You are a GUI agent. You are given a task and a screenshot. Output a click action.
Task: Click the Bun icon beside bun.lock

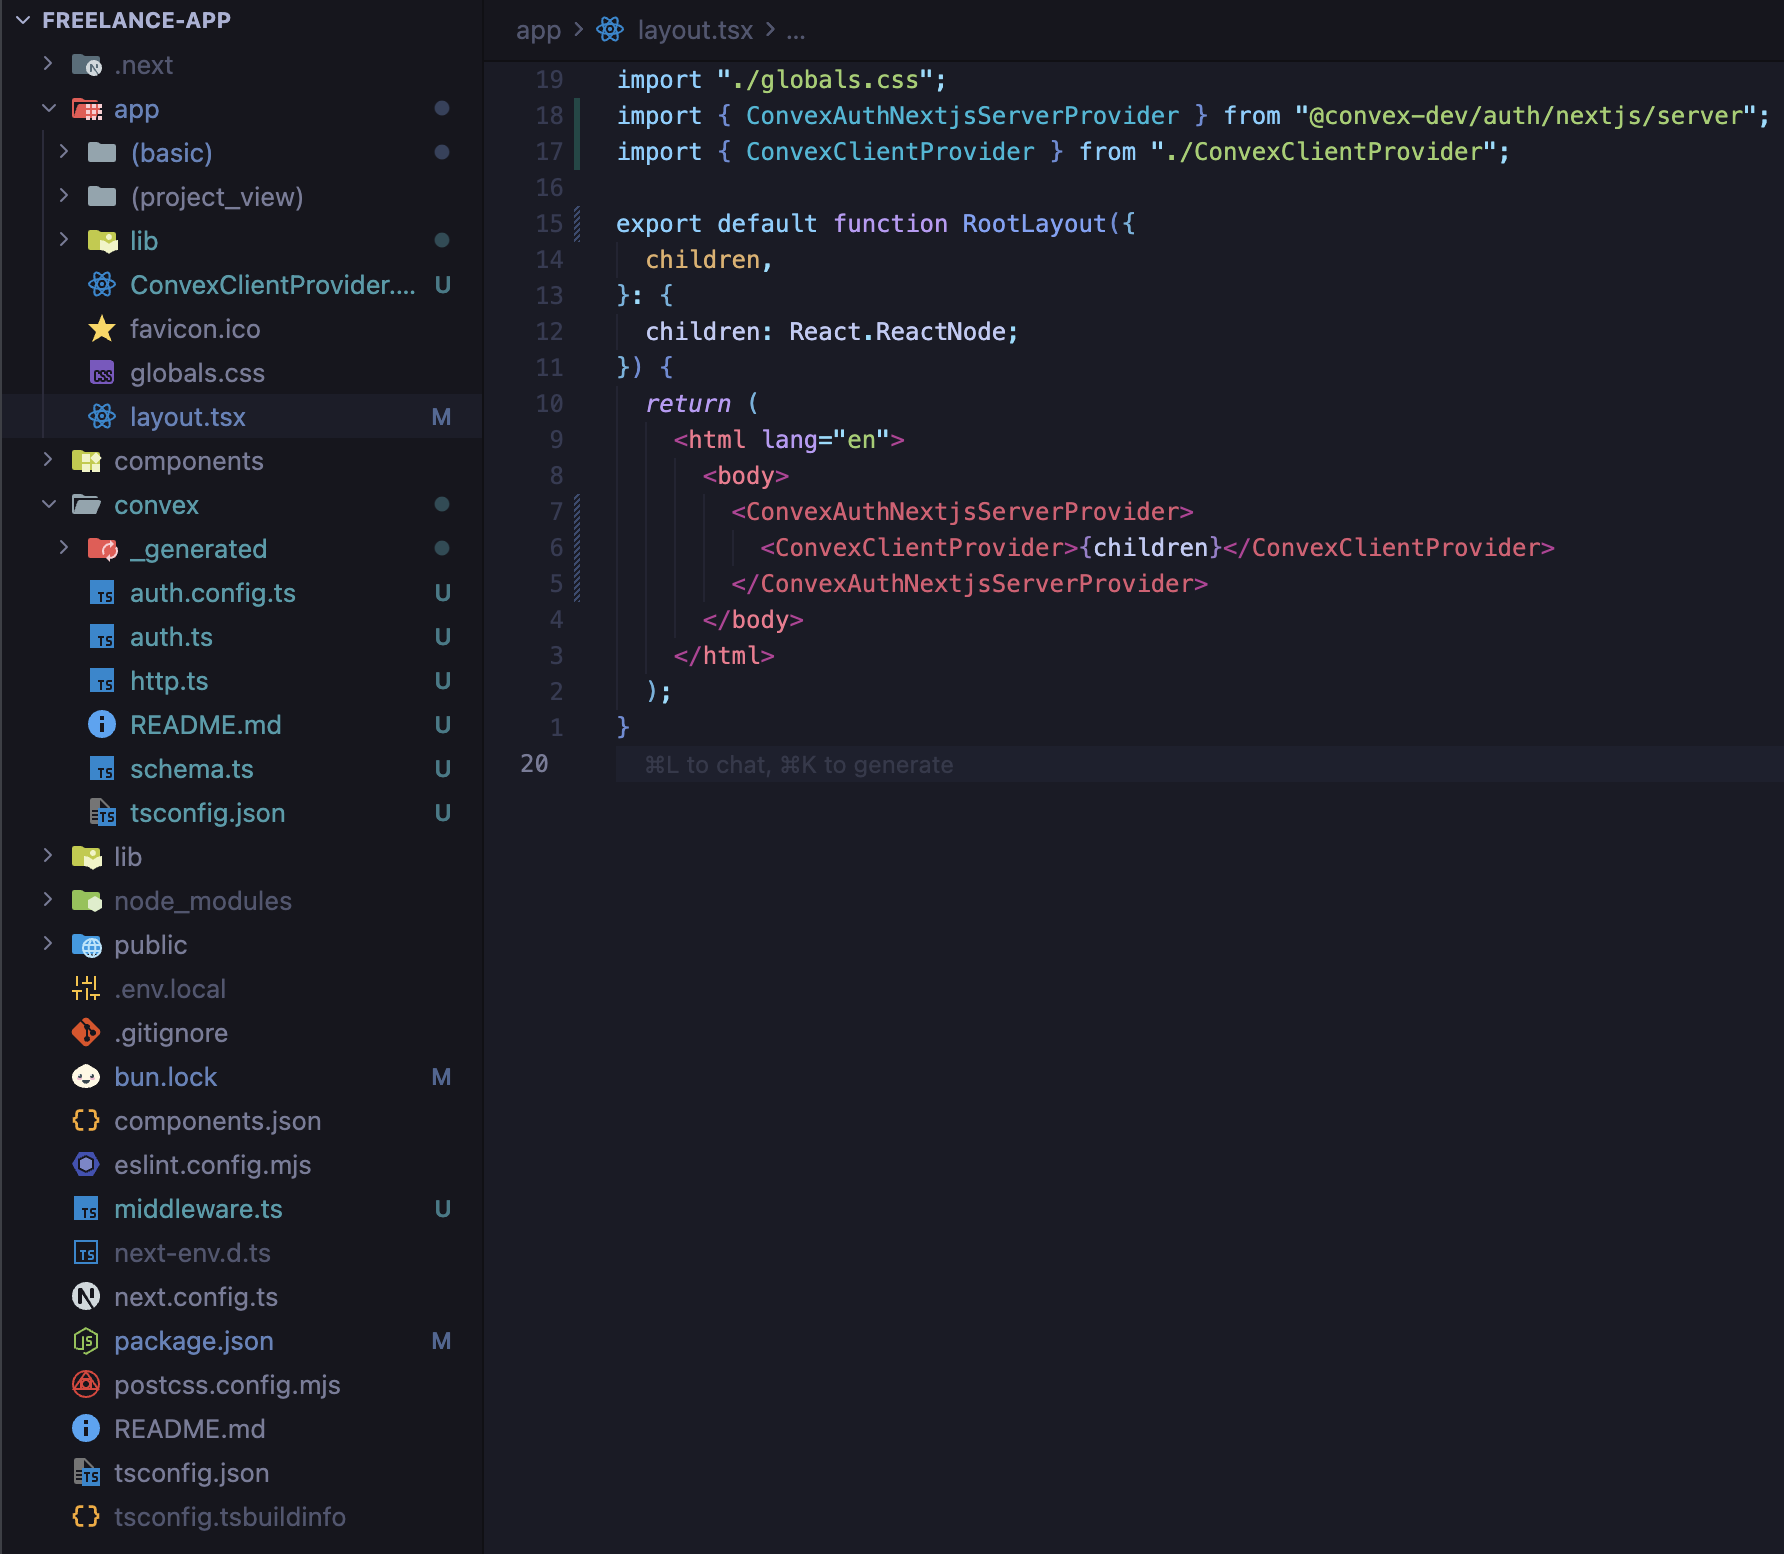(86, 1076)
